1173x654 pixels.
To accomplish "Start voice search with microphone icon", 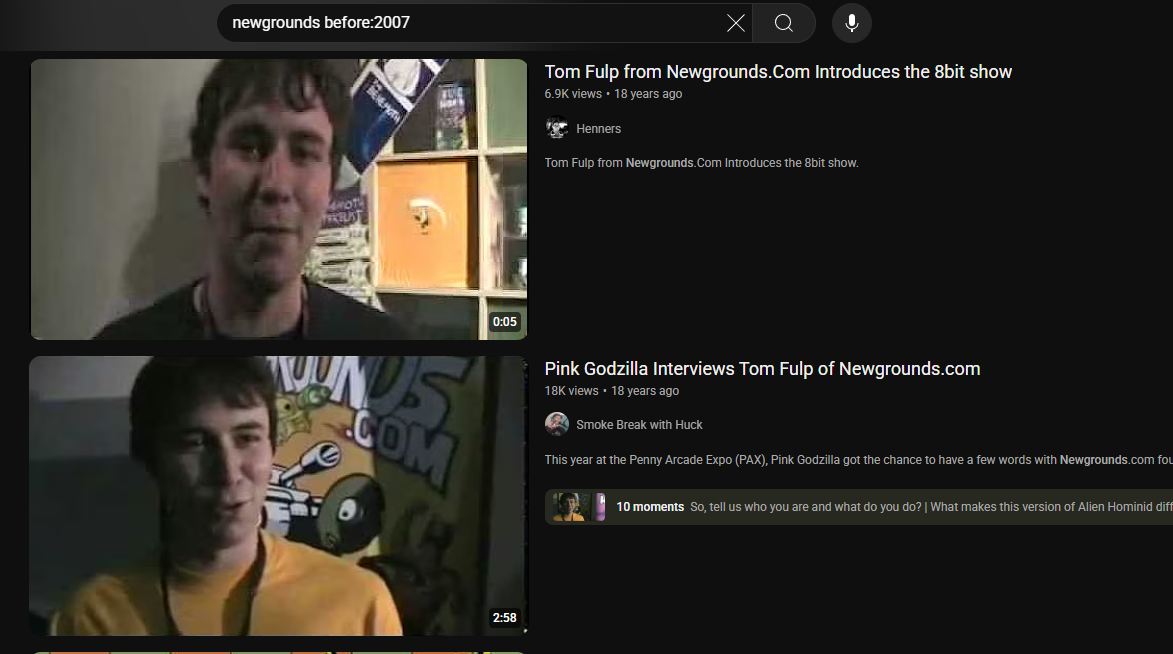I will point(851,23).
